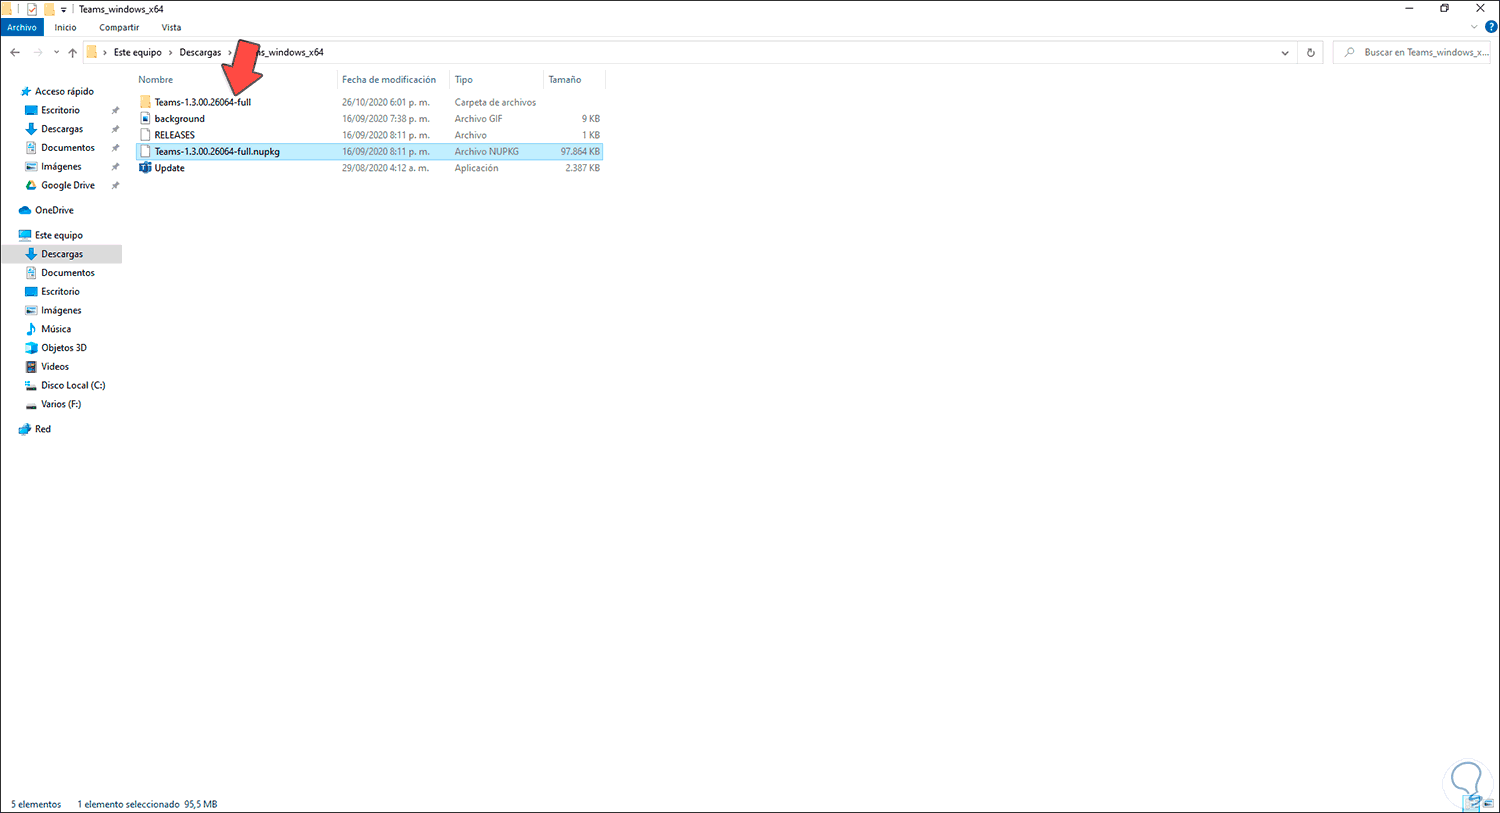Click the New folder icon in the title bar
1500x813 pixels.
click(x=48, y=9)
